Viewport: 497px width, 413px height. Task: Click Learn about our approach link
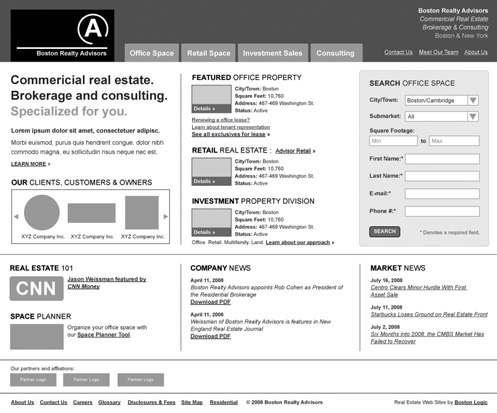pyautogui.click(x=298, y=242)
